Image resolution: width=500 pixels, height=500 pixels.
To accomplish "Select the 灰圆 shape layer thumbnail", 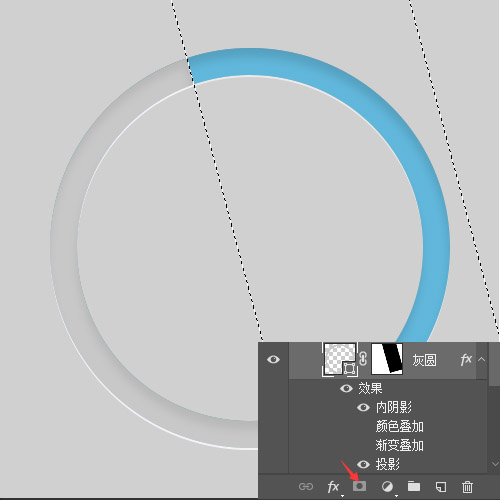I will 340,359.
